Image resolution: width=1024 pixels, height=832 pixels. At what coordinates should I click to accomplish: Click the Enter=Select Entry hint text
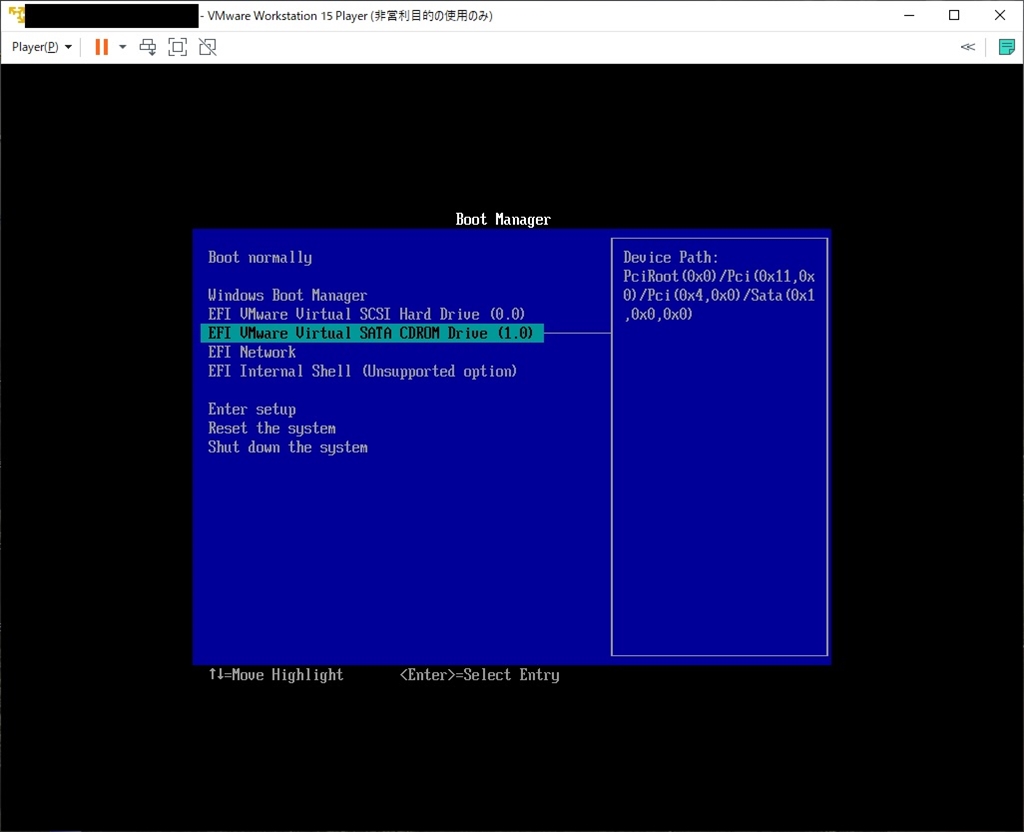(x=479, y=675)
